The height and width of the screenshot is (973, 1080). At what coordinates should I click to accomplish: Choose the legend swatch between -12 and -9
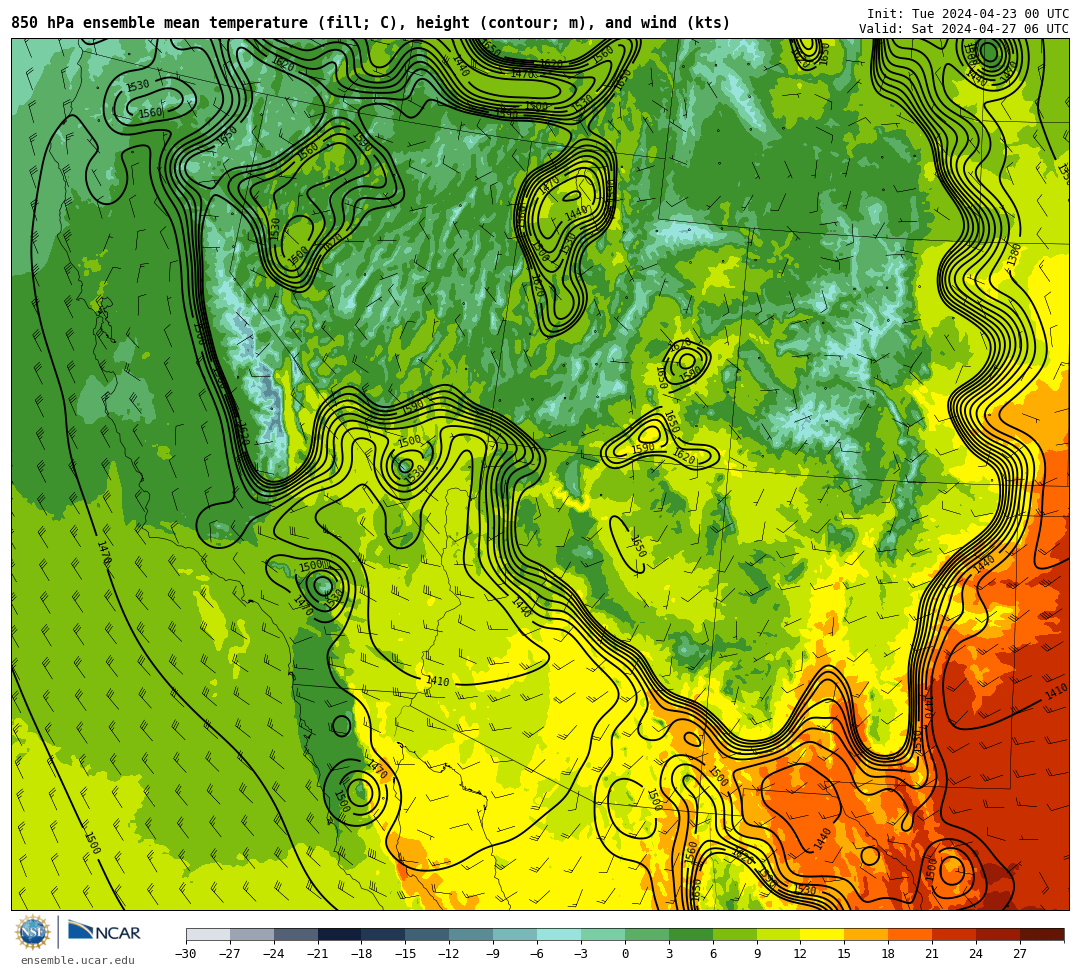coord(472,934)
